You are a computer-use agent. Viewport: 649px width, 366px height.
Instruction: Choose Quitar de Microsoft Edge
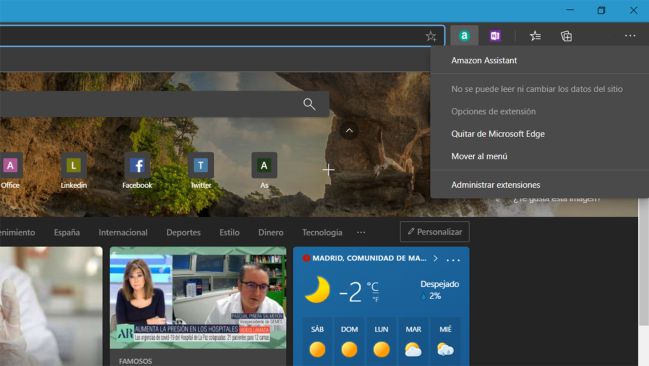click(498, 134)
